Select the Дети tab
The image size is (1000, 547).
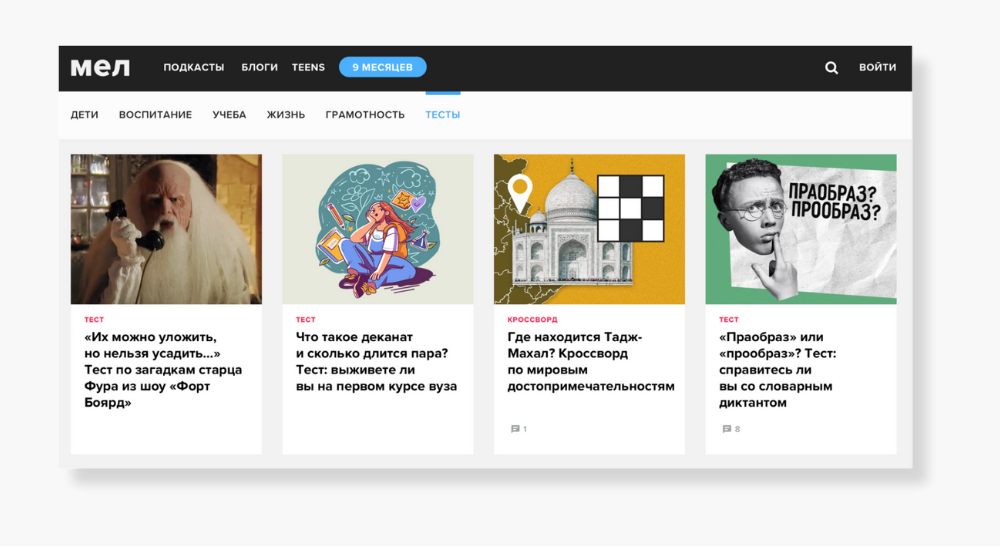[84, 115]
